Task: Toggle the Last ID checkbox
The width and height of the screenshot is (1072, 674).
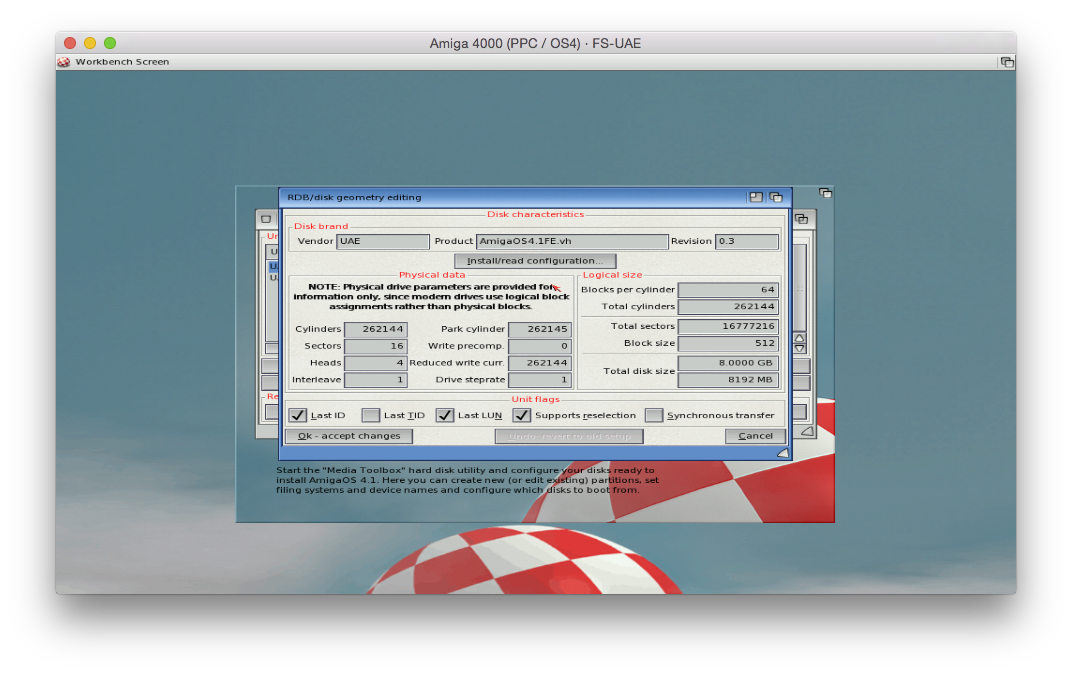Action: [297, 416]
